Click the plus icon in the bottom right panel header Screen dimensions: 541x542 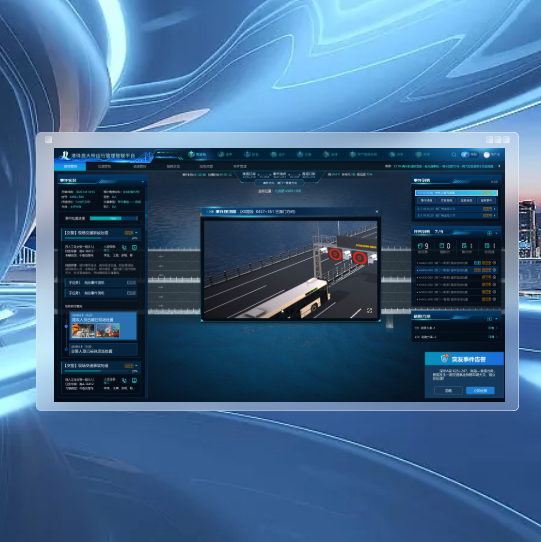coord(489,318)
